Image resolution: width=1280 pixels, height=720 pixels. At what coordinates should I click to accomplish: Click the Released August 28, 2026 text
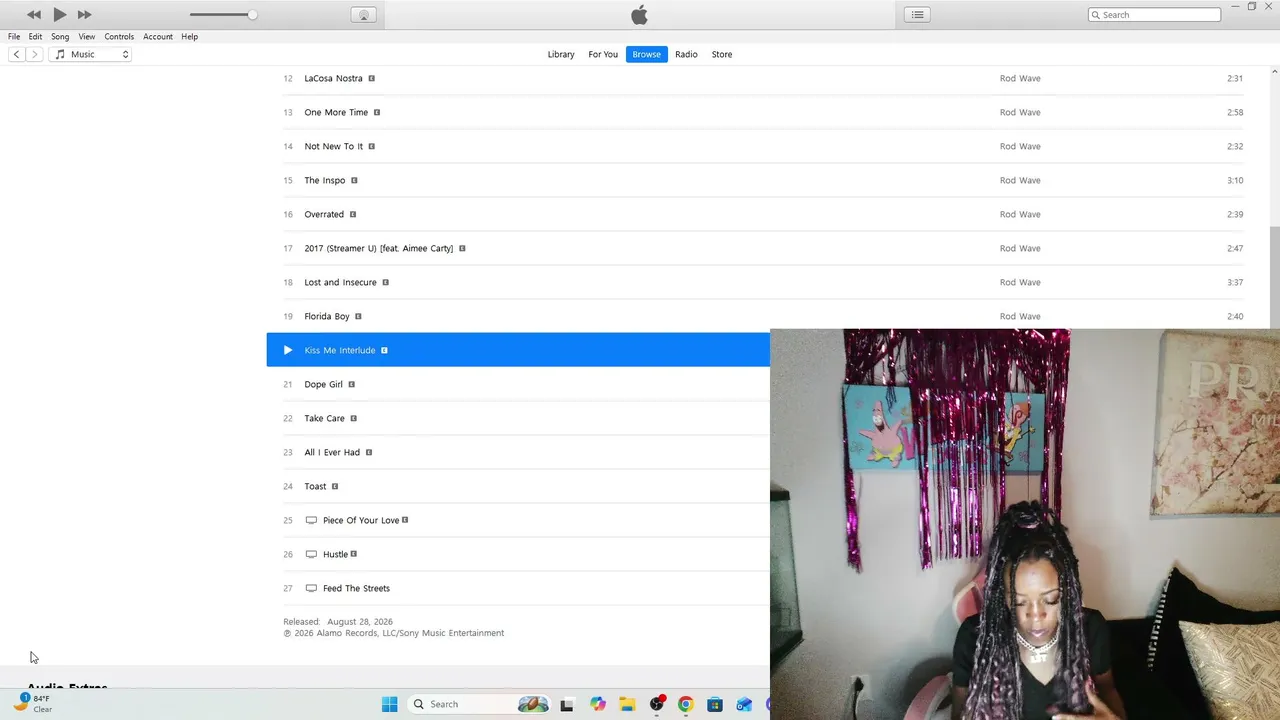(x=338, y=622)
